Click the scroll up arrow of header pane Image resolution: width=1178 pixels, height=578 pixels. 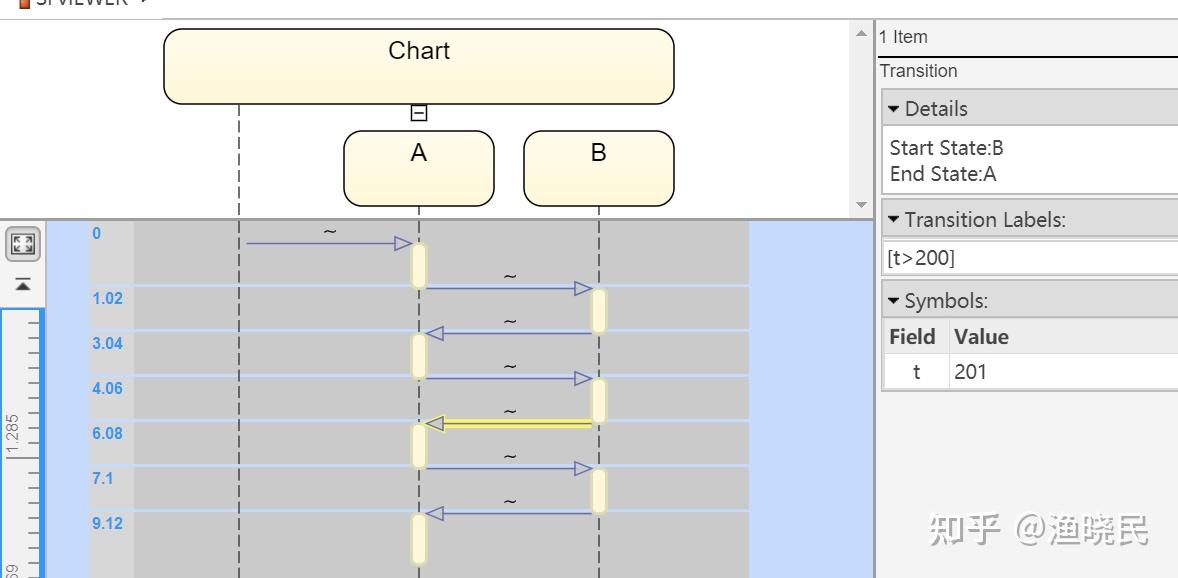click(x=861, y=35)
